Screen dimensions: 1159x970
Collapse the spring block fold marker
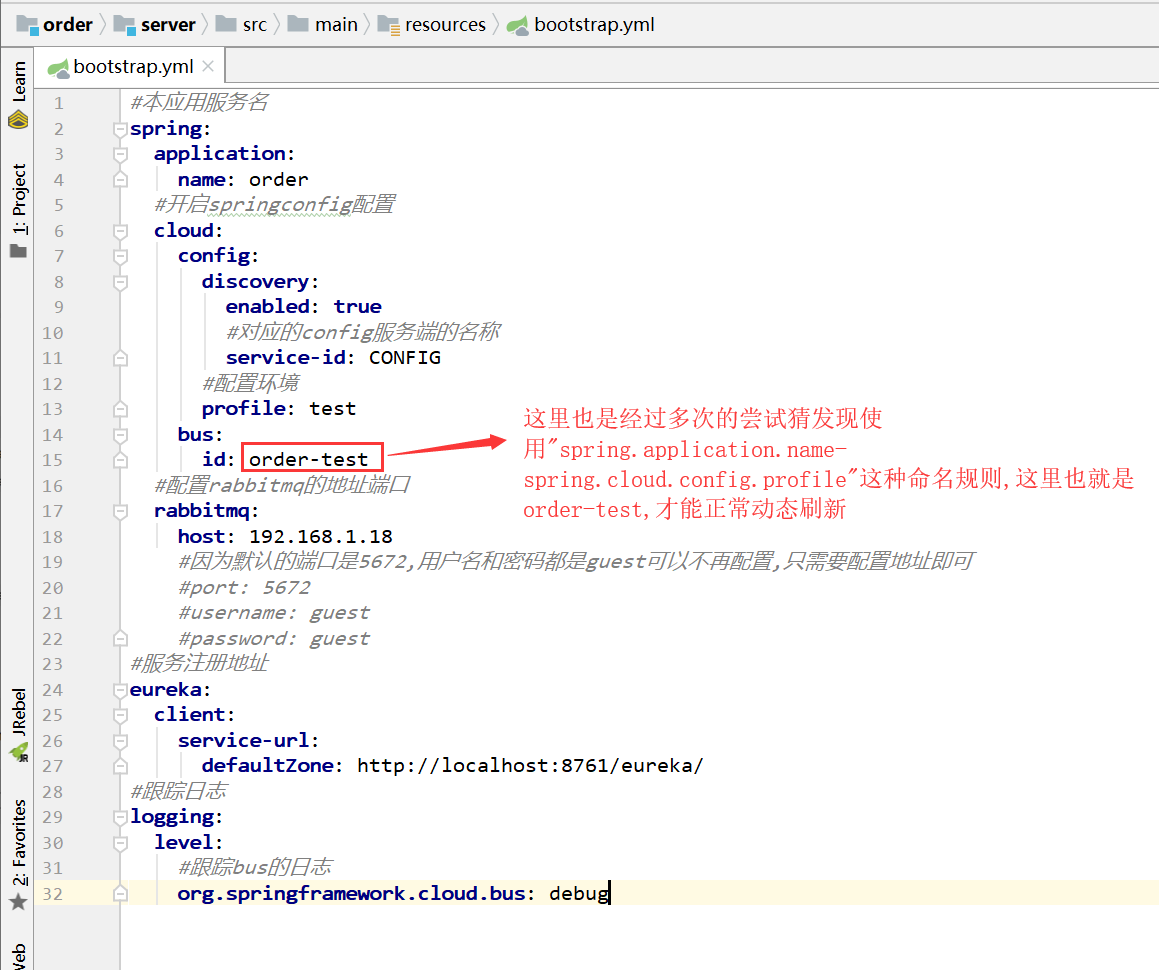[x=120, y=129]
